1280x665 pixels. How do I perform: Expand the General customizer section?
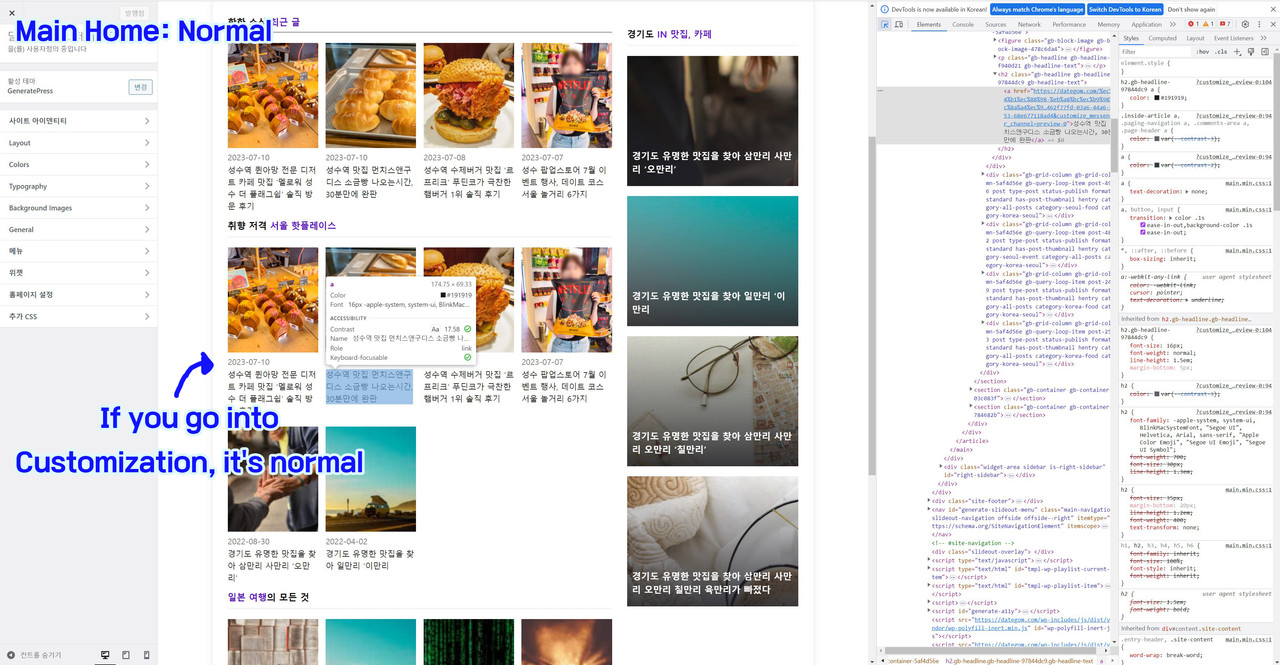pos(78,230)
